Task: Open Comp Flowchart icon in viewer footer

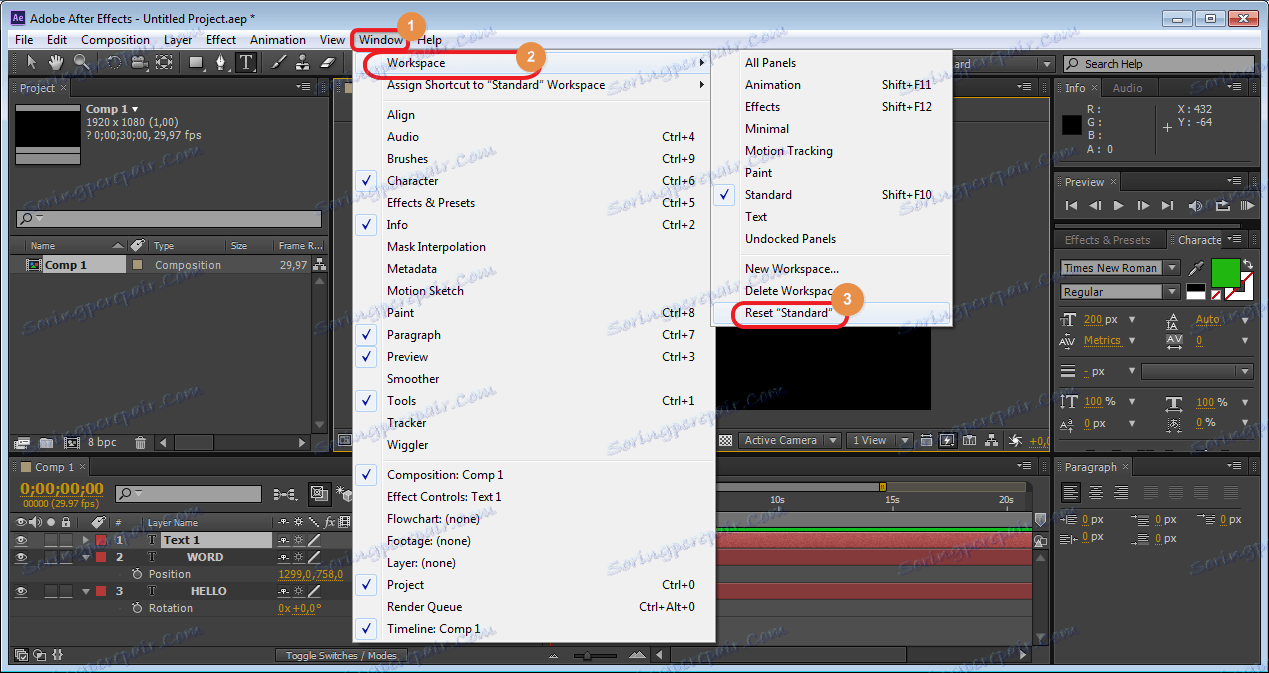Action: tap(991, 440)
